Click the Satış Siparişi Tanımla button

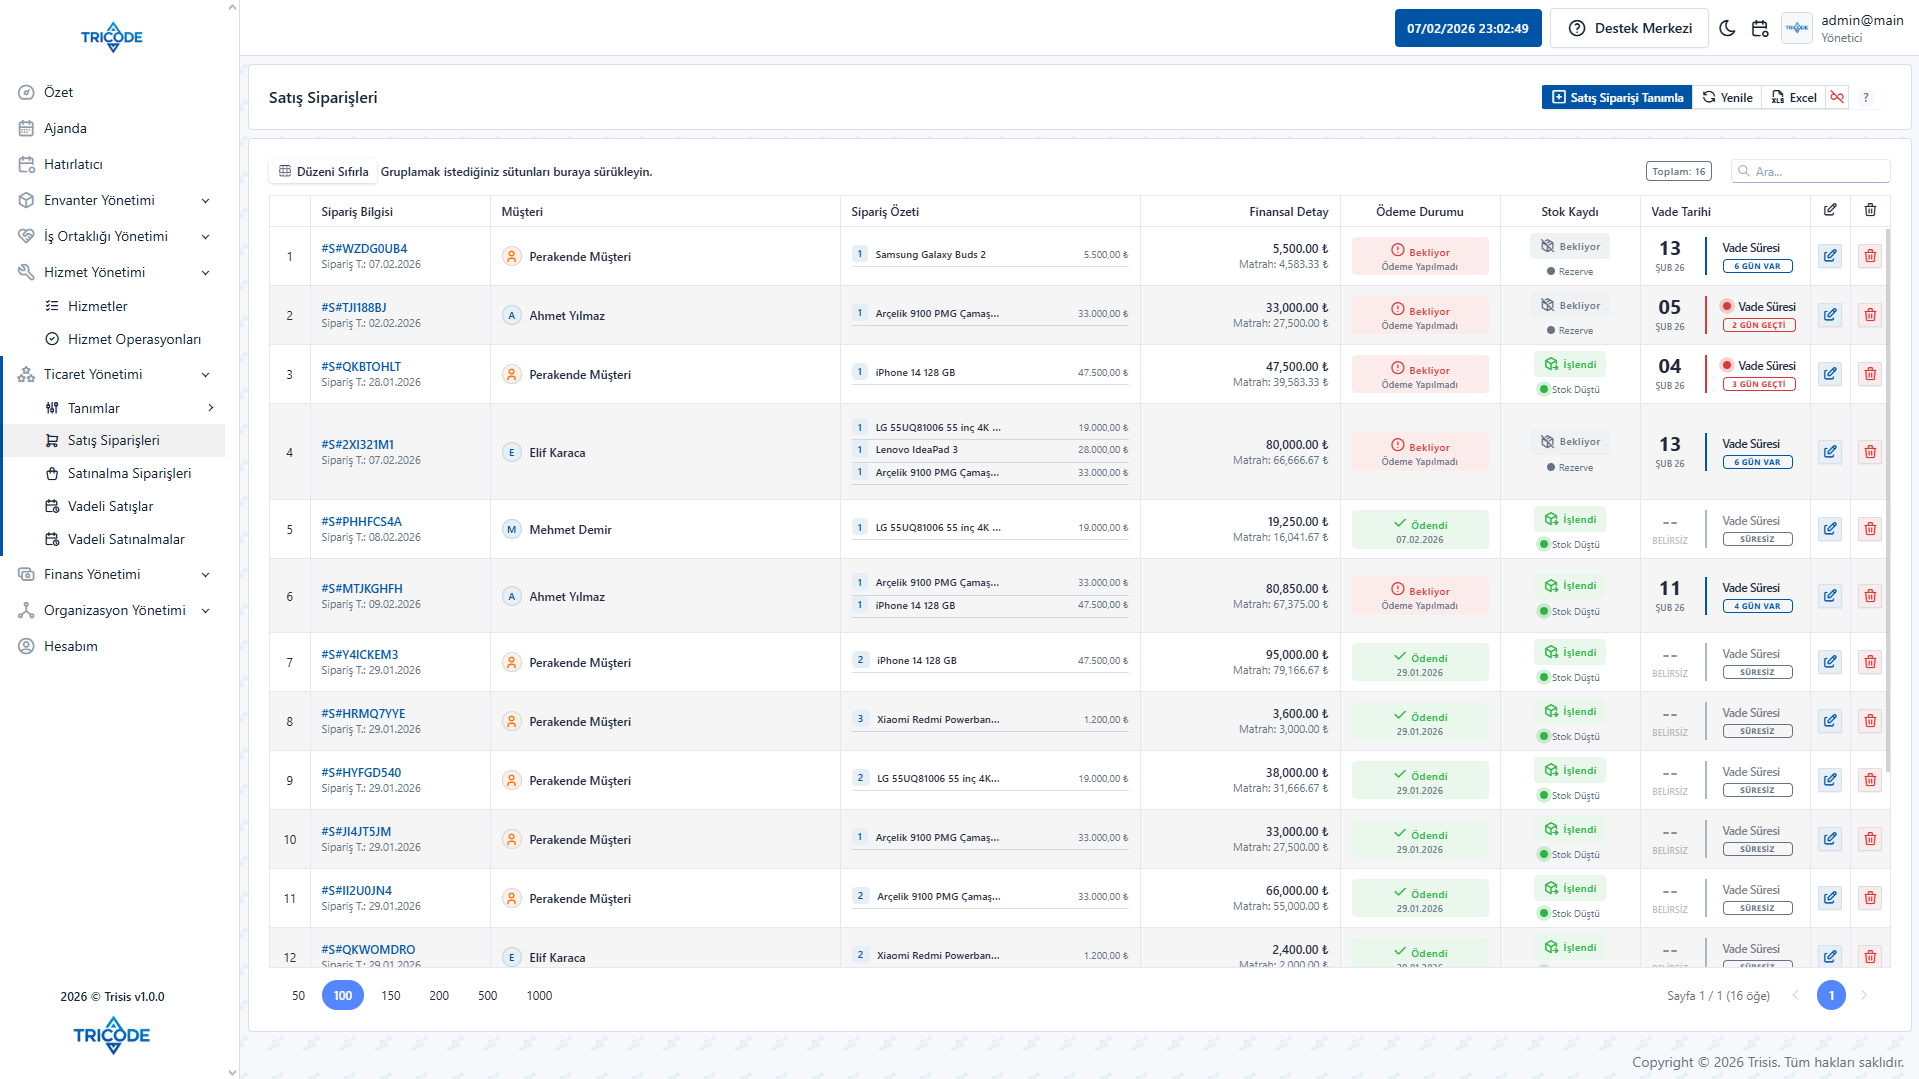click(1616, 97)
